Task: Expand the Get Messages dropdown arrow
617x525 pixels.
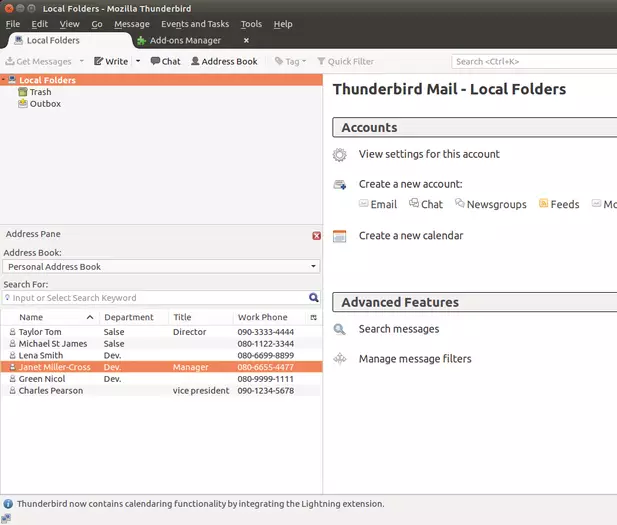Action: (x=82, y=61)
